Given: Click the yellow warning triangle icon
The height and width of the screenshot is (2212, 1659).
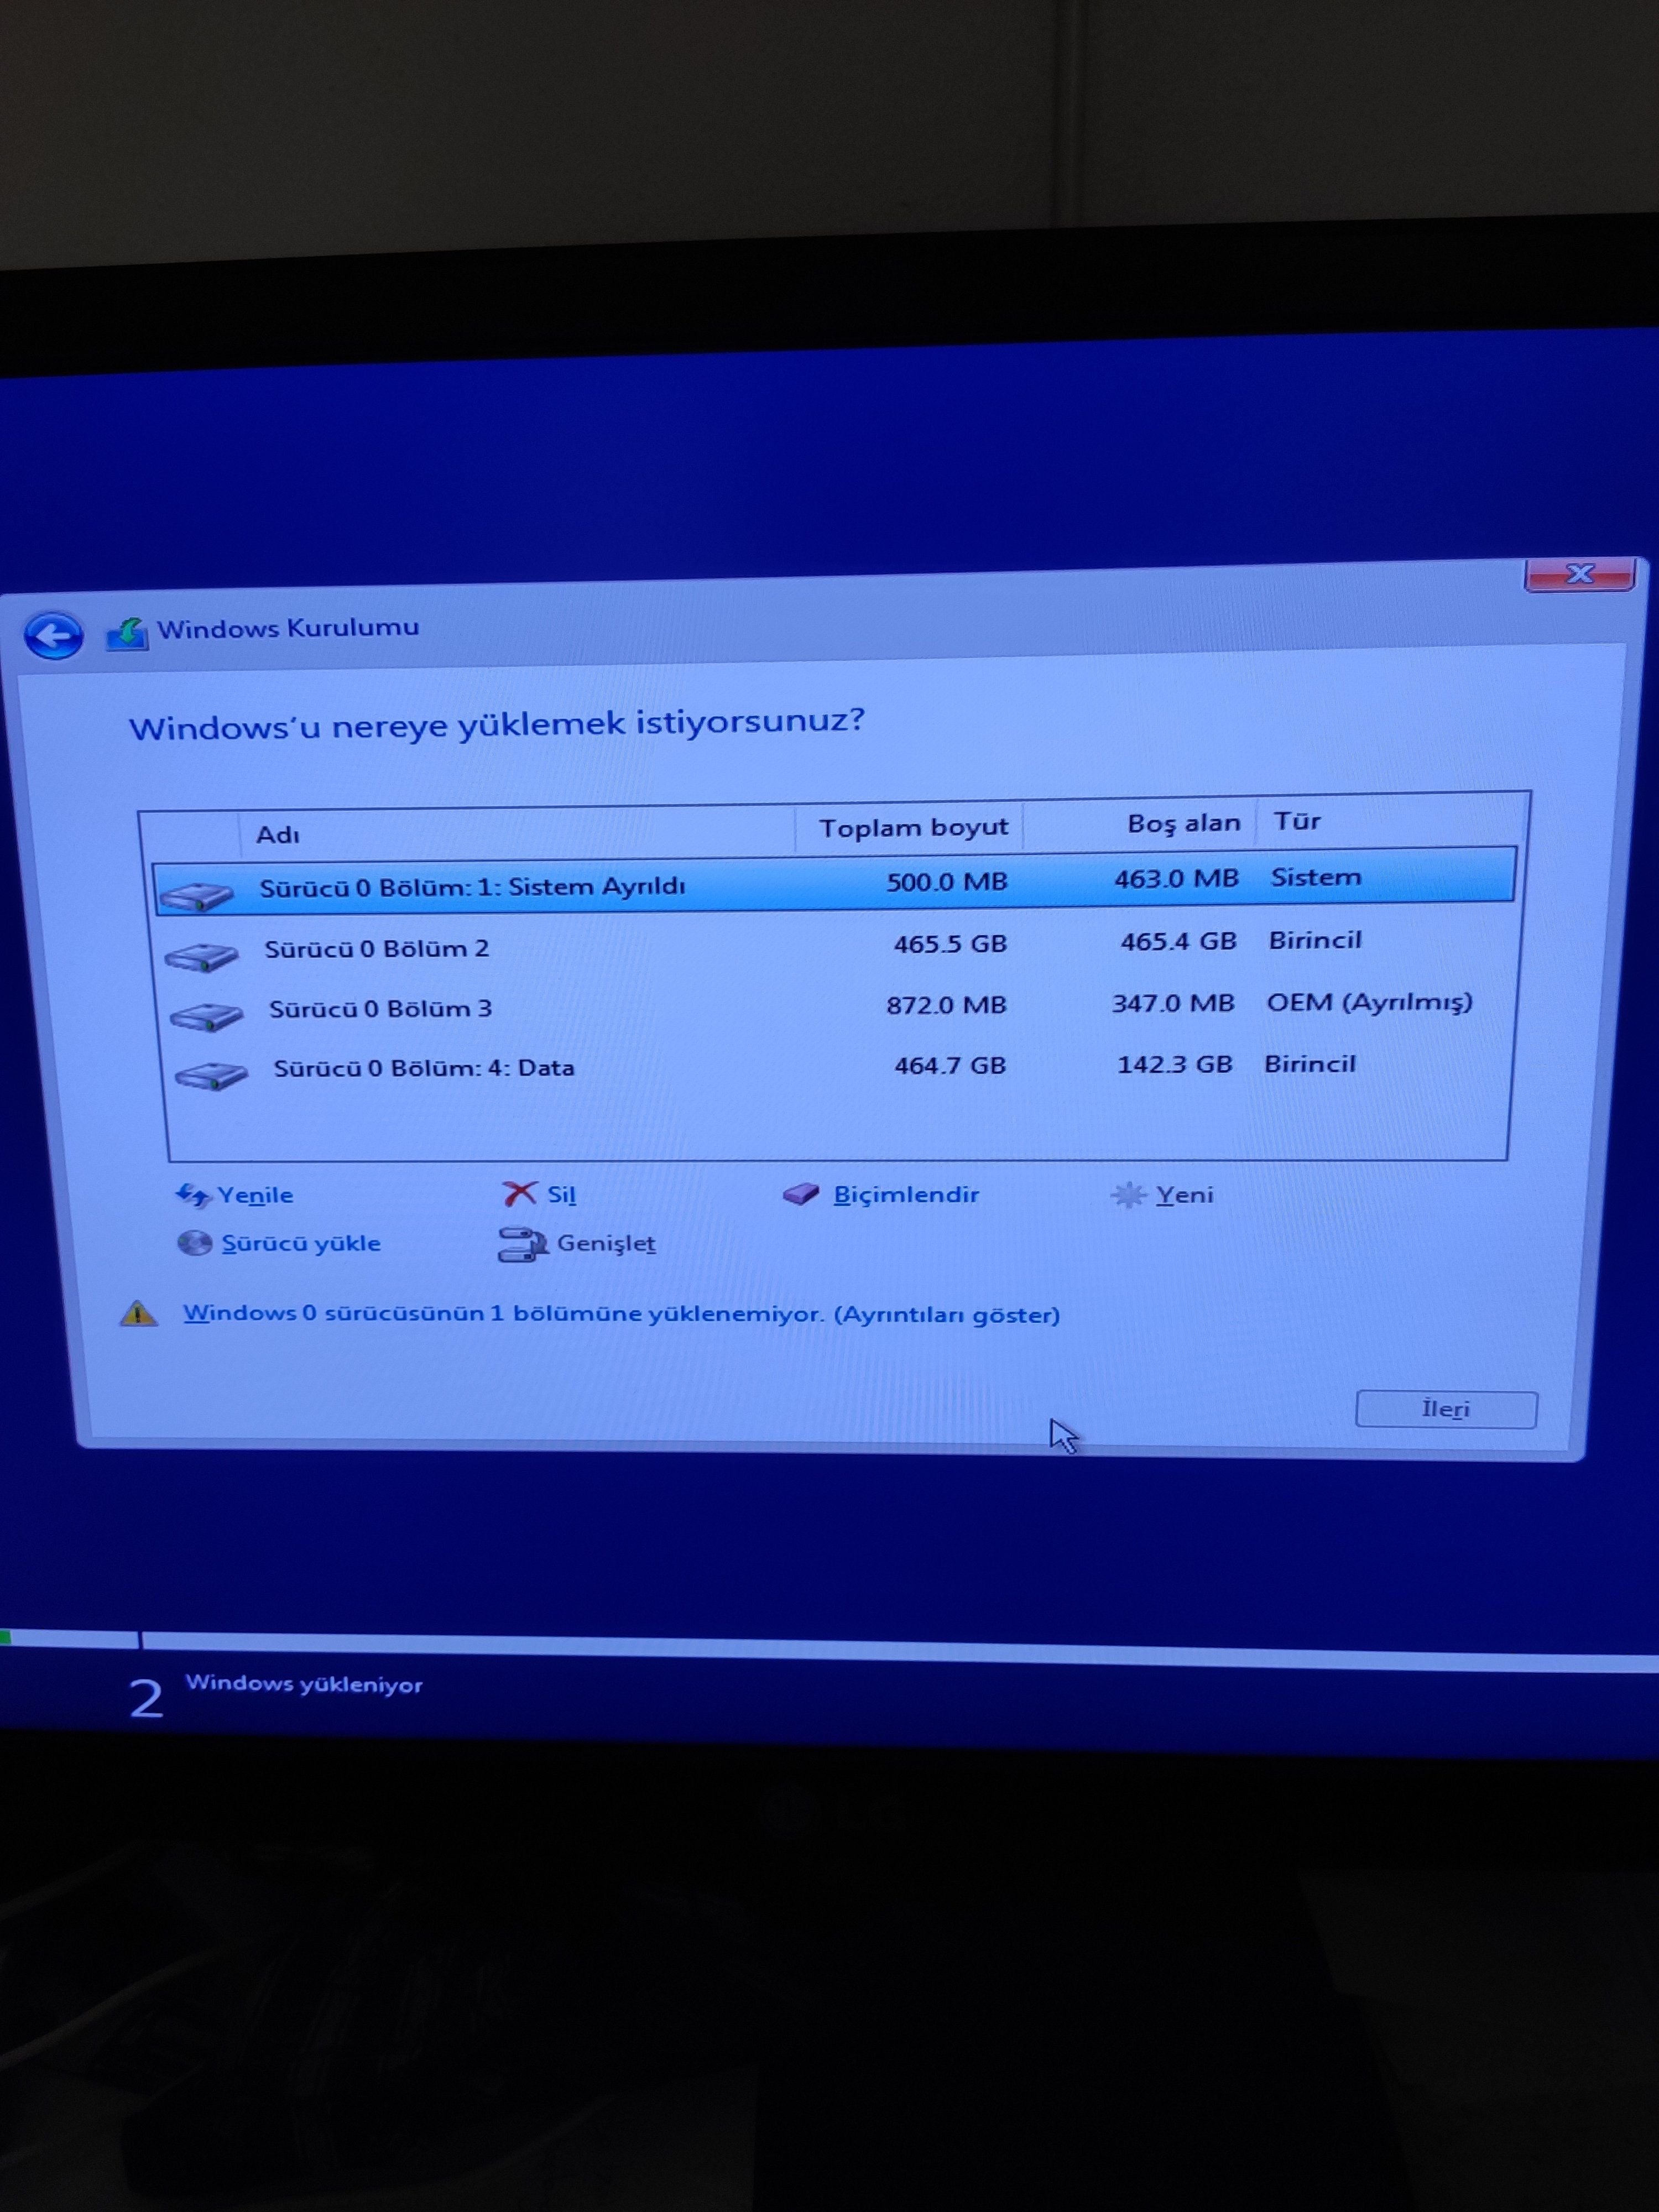Looking at the screenshot, I should click(x=139, y=1314).
